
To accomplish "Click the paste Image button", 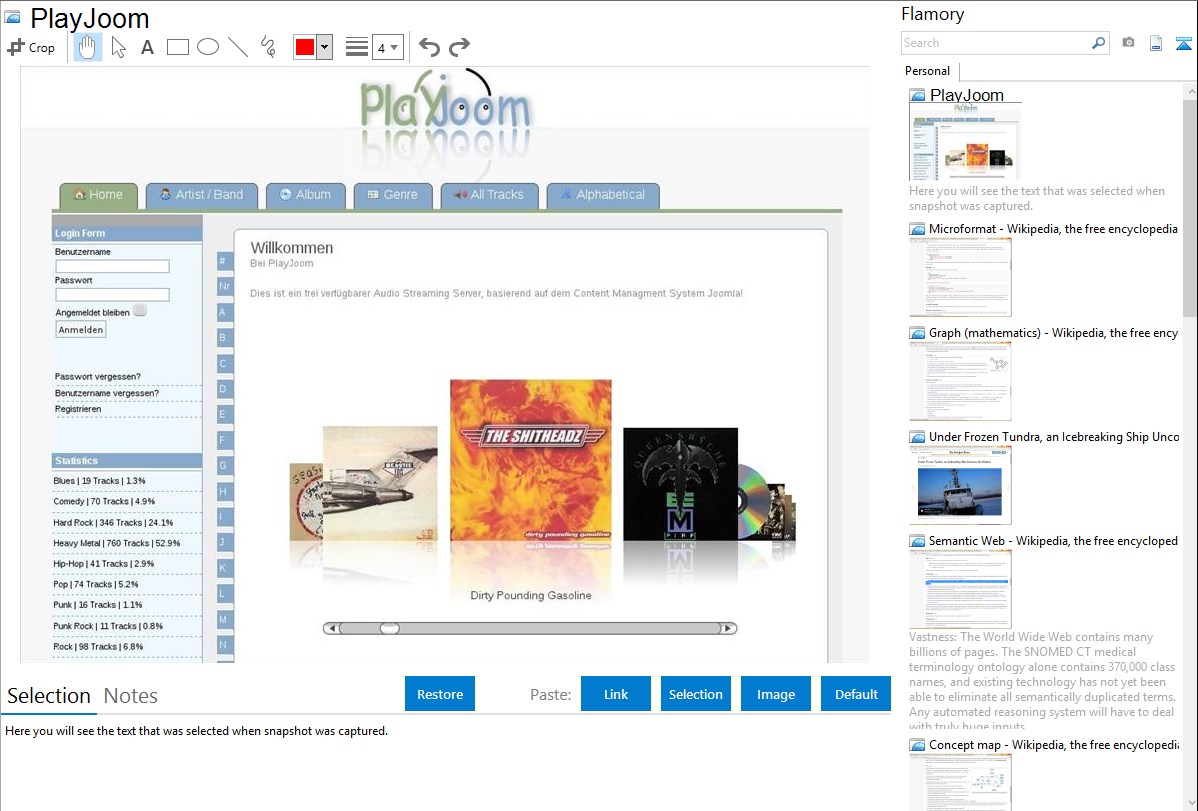I will 775,694.
